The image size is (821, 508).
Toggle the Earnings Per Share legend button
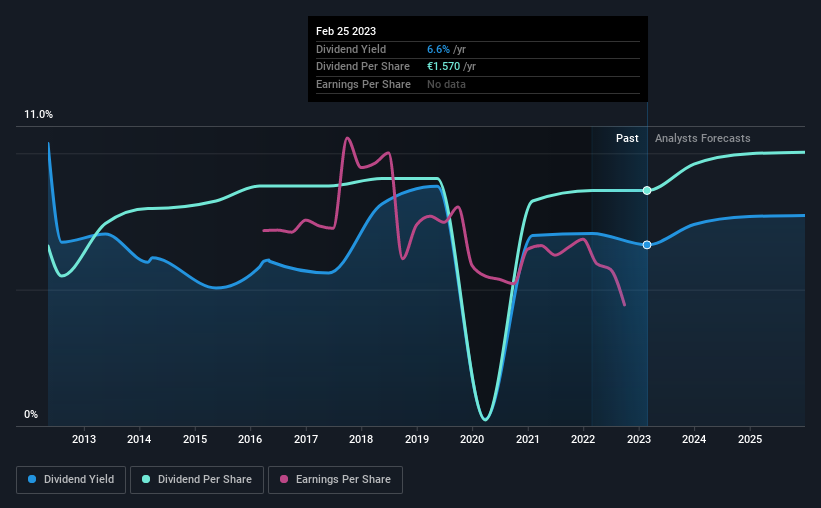(x=335, y=480)
